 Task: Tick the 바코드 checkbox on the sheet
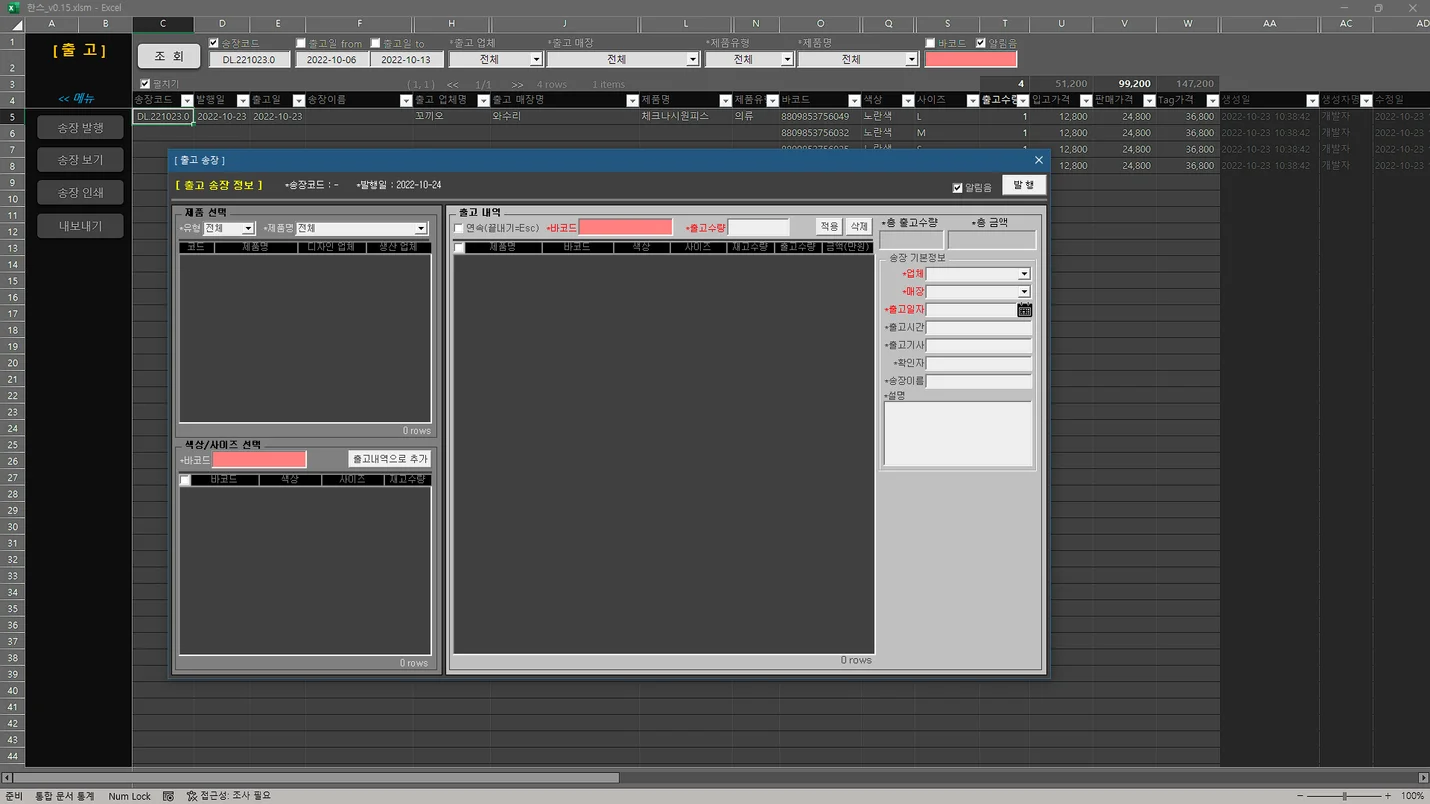931,43
